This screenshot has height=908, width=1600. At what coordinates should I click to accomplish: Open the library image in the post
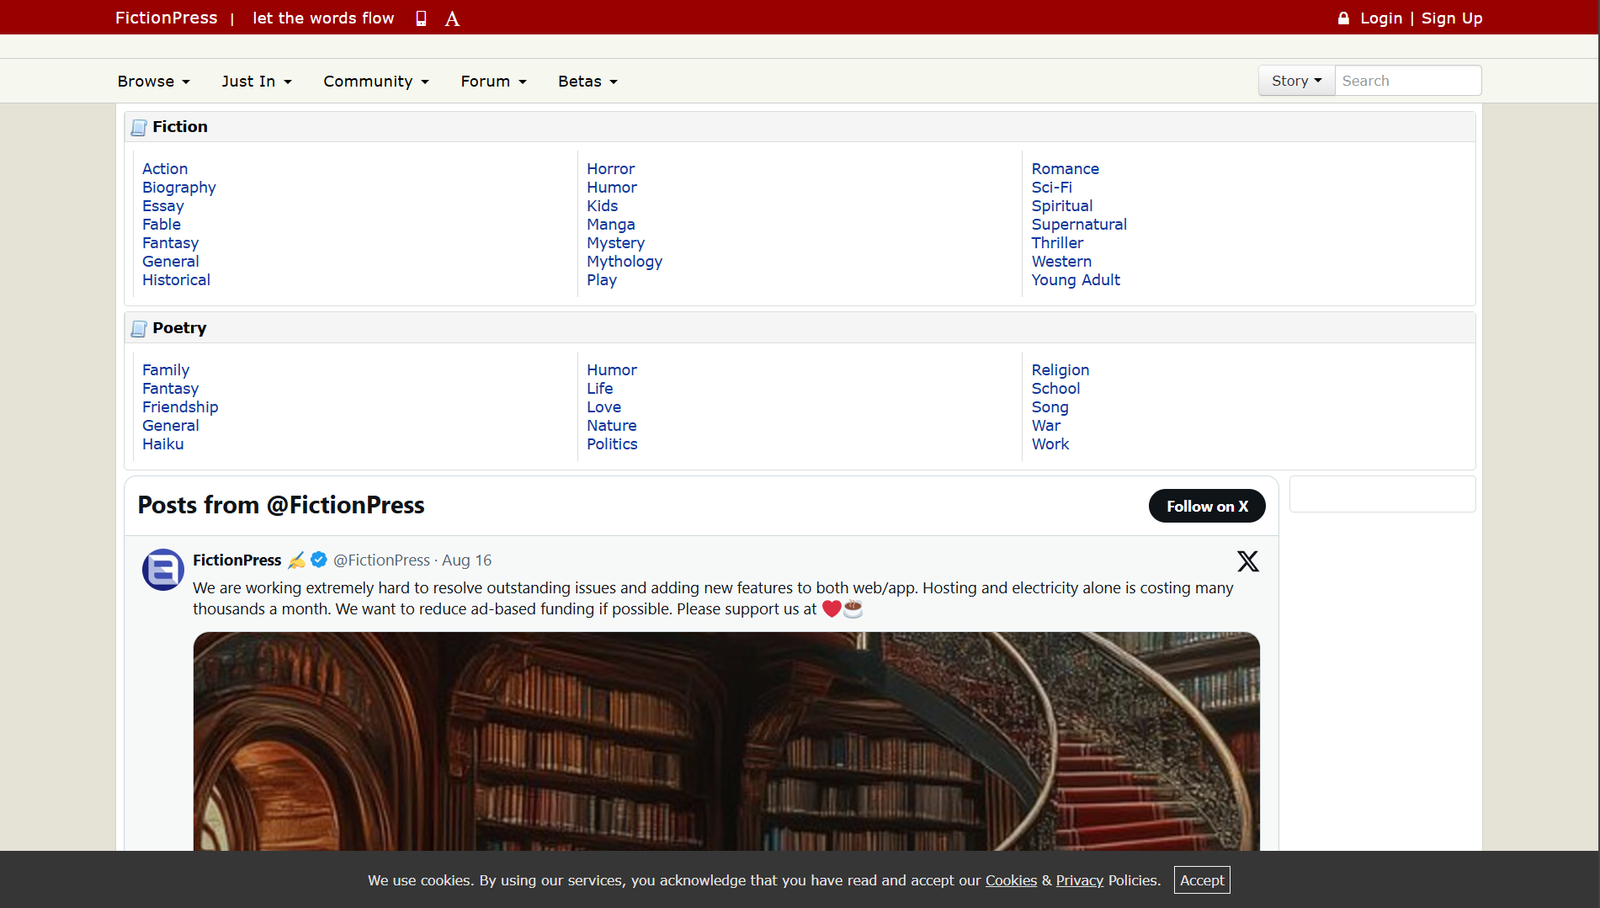[x=726, y=741]
